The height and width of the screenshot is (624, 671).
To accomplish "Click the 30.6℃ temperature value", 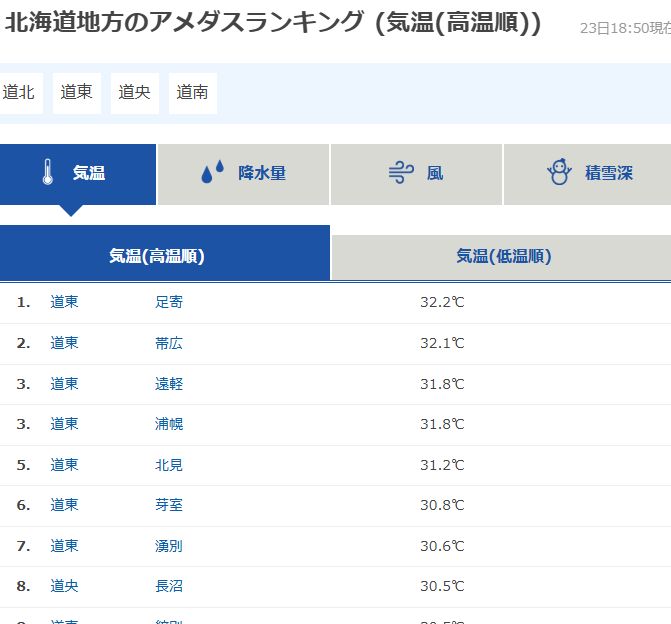I will tap(442, 546).
